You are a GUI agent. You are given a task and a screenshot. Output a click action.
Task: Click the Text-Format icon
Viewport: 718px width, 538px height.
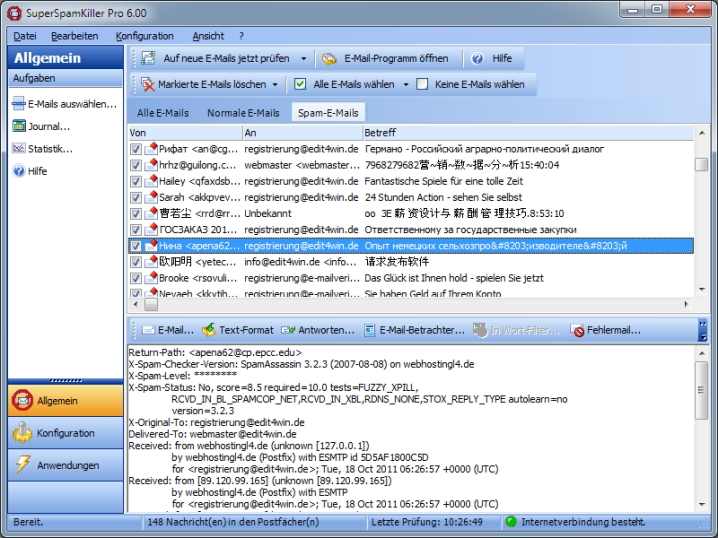(x=209, y=330)
